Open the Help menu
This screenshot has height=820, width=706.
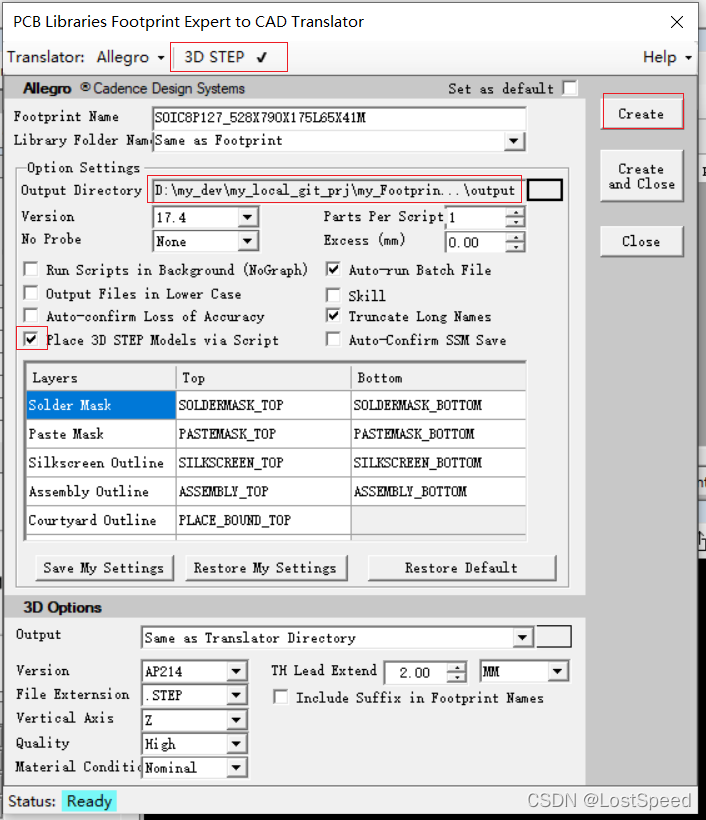click(x=667, y=57)
